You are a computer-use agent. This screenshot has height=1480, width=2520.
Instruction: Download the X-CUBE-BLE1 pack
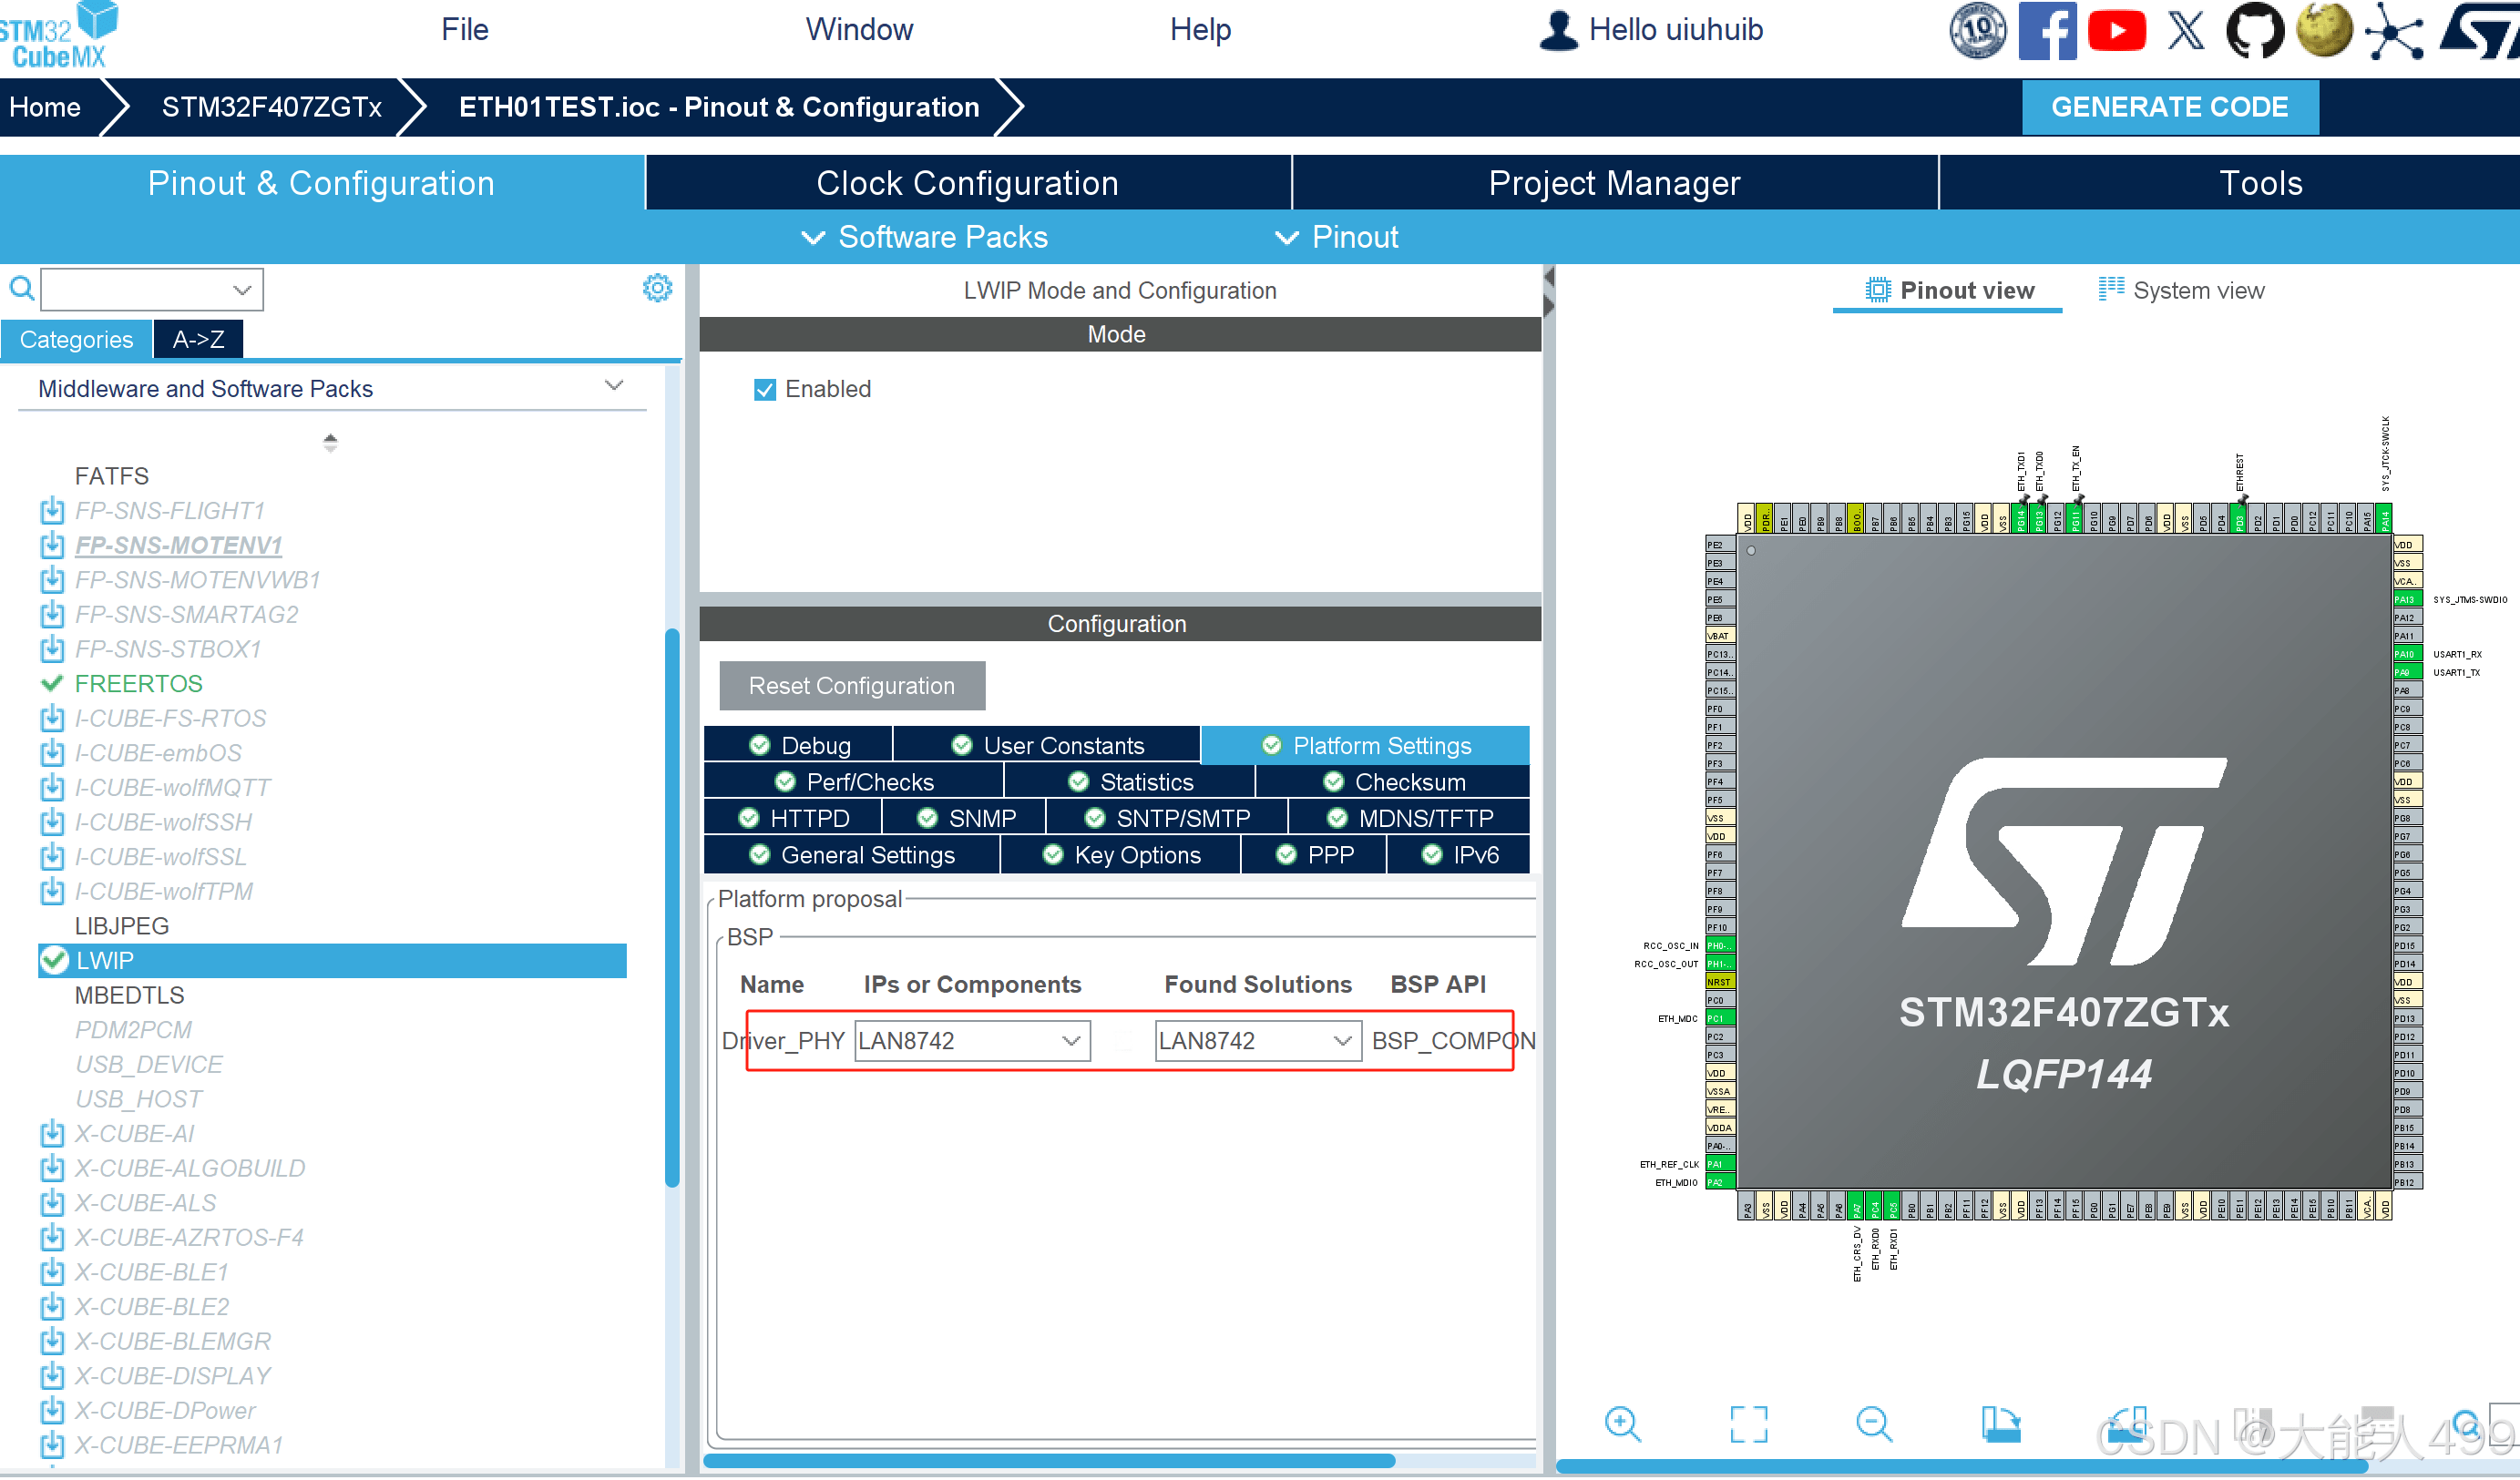pos(52,1273)
